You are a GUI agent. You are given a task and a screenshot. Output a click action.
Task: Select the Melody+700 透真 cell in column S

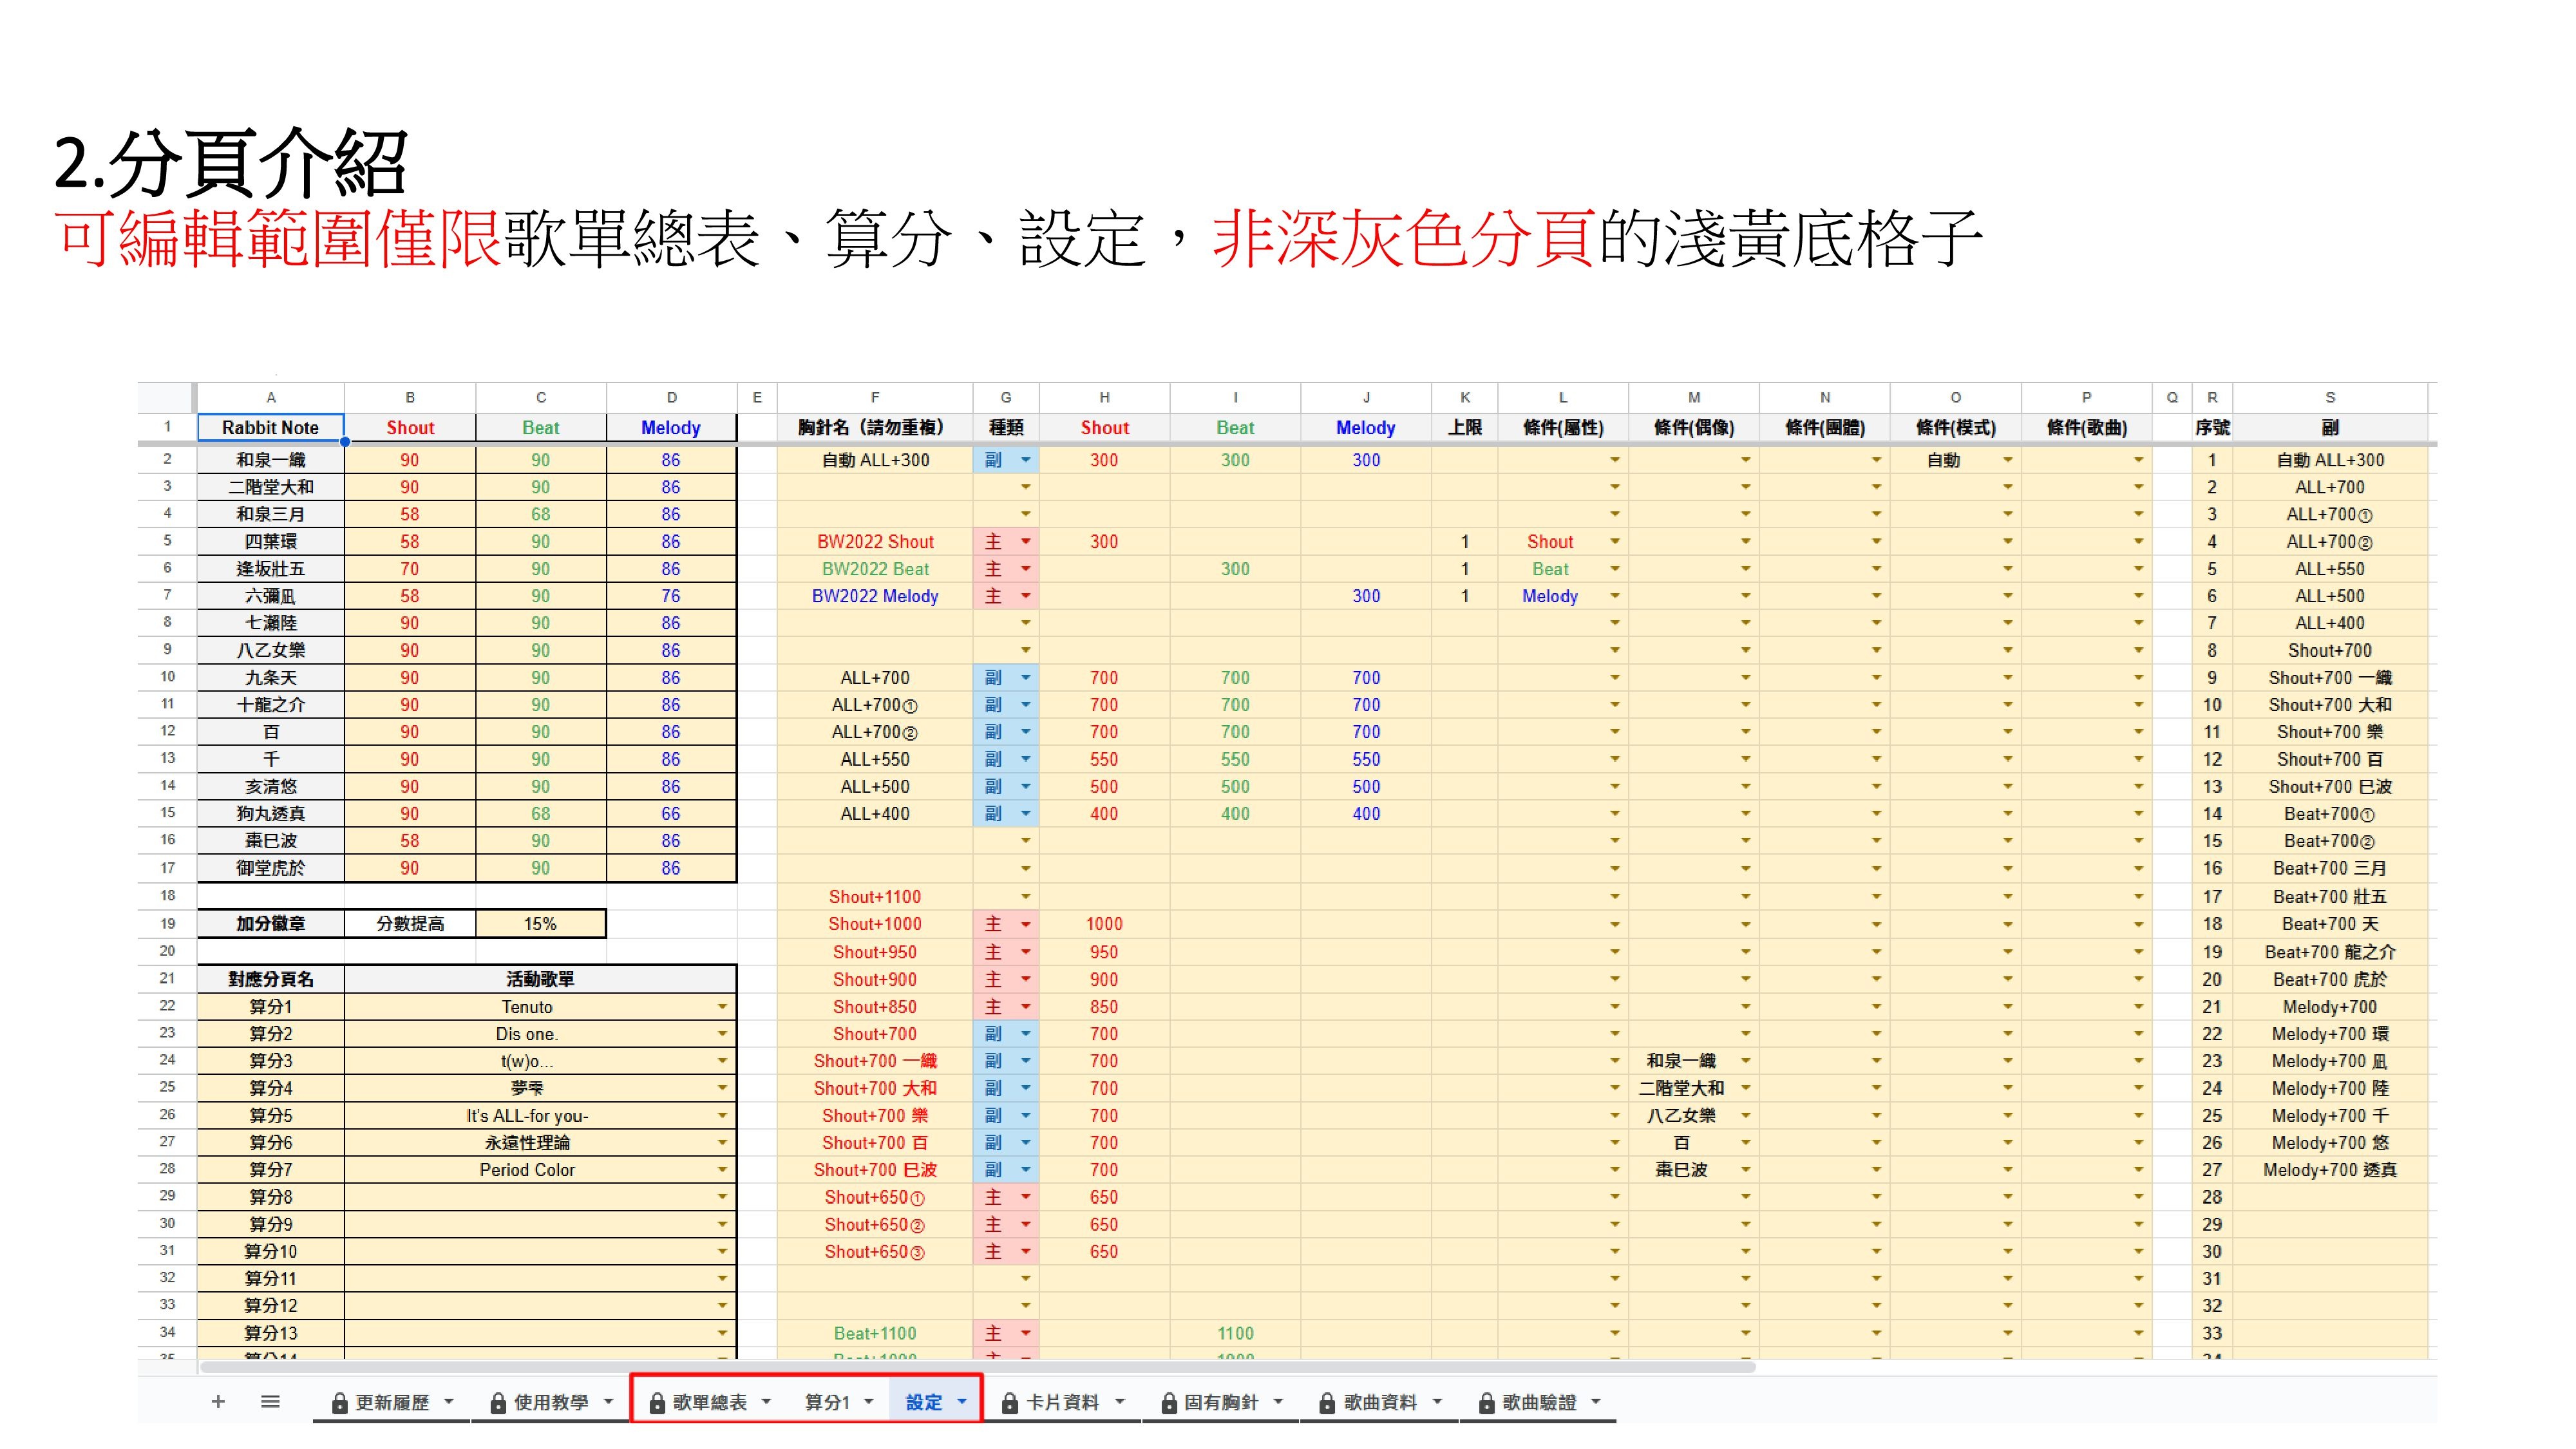[2329, 1169]
